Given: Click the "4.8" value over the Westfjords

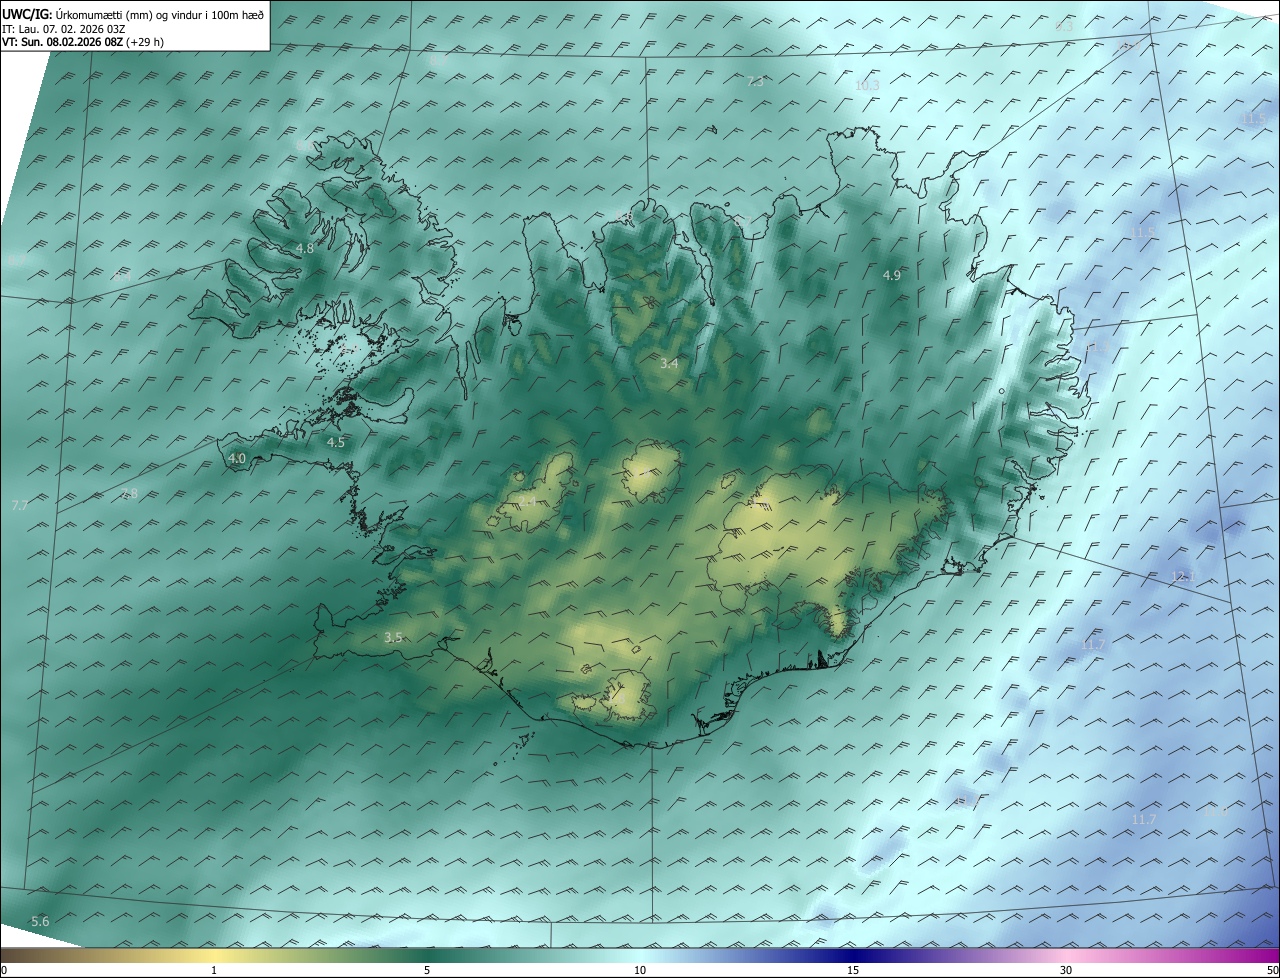Looking at the screenshot, I should 305,249.
